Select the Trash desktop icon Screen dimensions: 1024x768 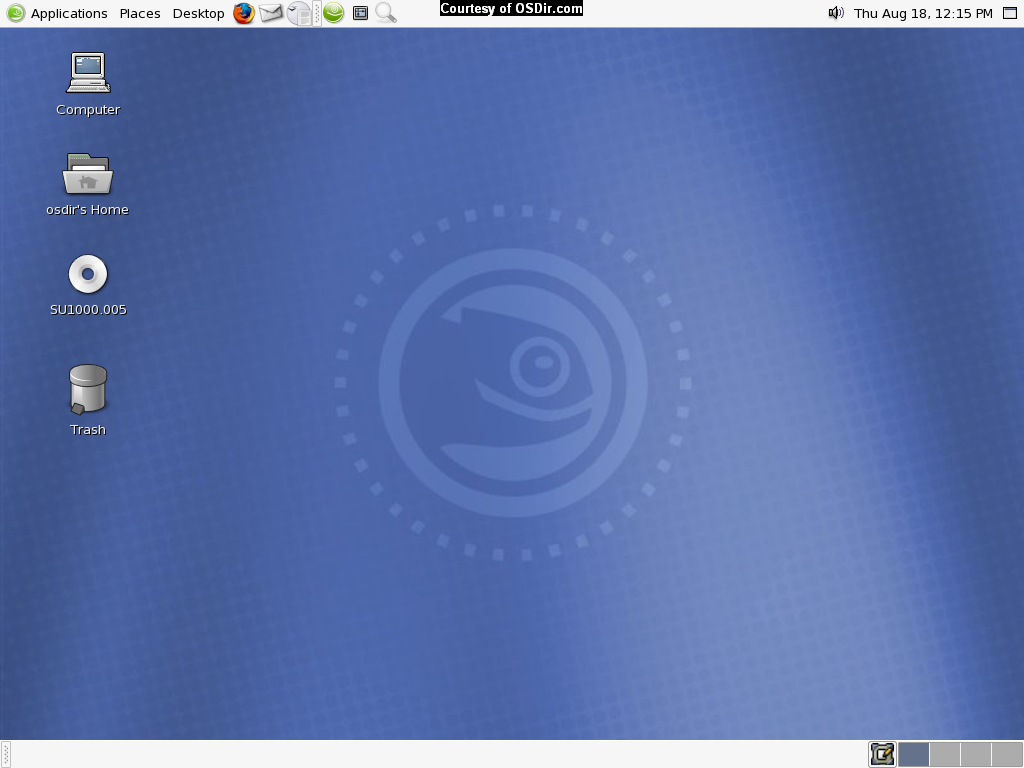click(88, 400)
